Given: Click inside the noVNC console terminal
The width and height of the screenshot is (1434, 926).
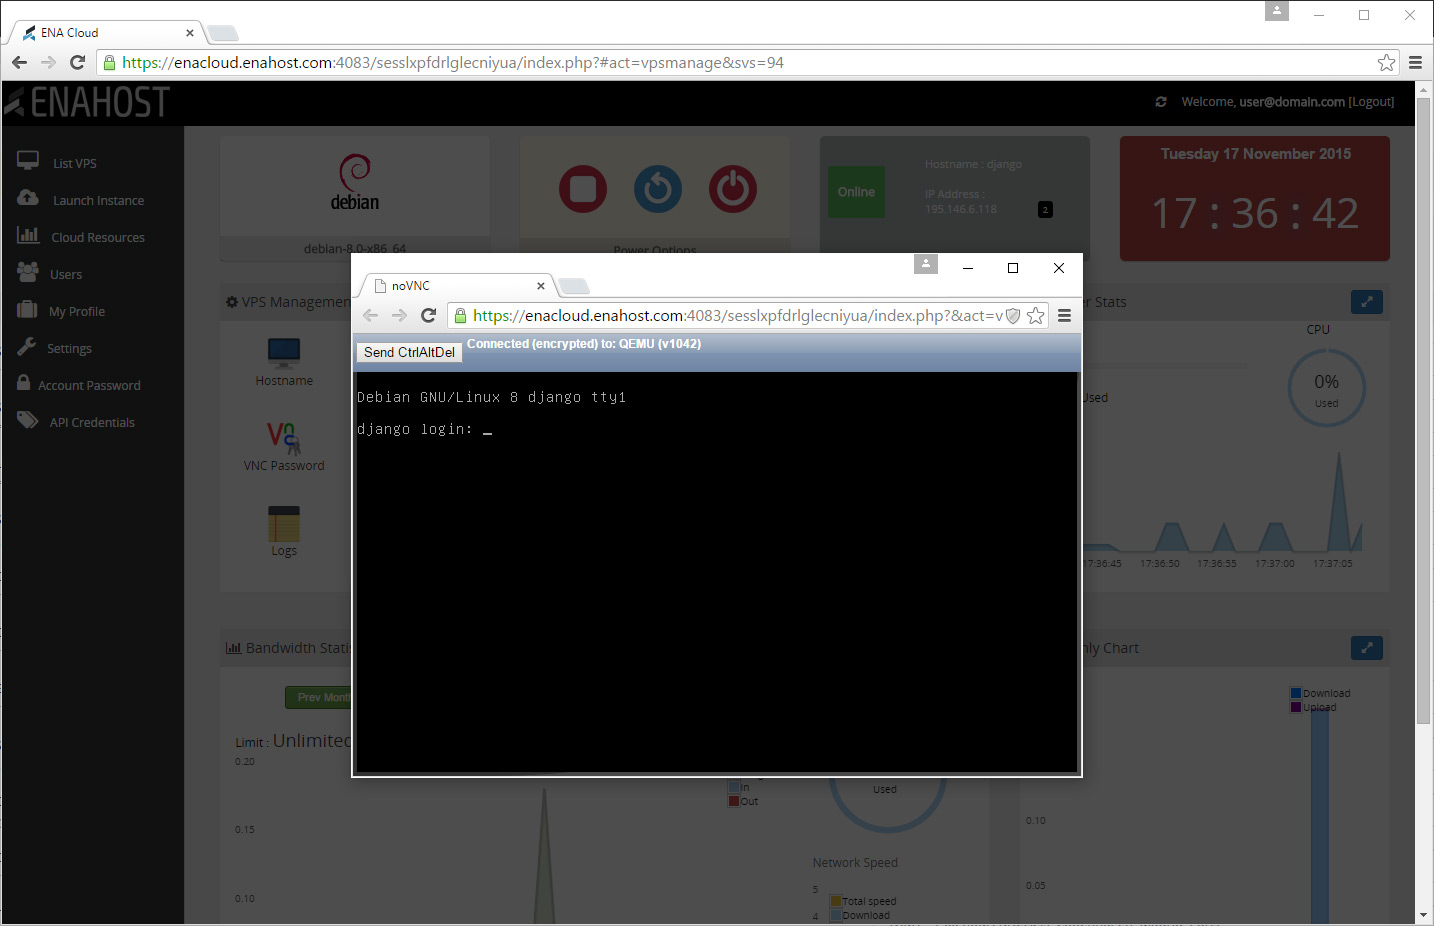Looking at the screenshot, I should click(x=716, y=572).
